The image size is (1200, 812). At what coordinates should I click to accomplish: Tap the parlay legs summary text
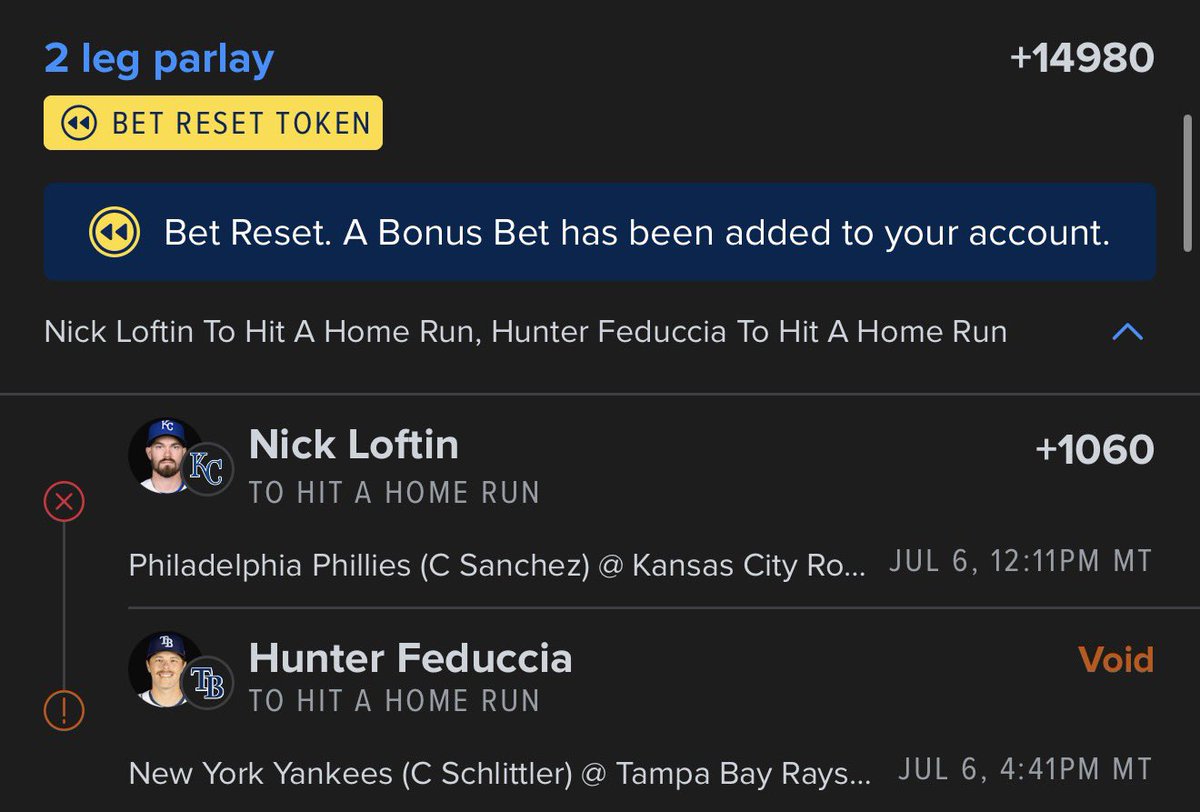[x=526, y=332]
